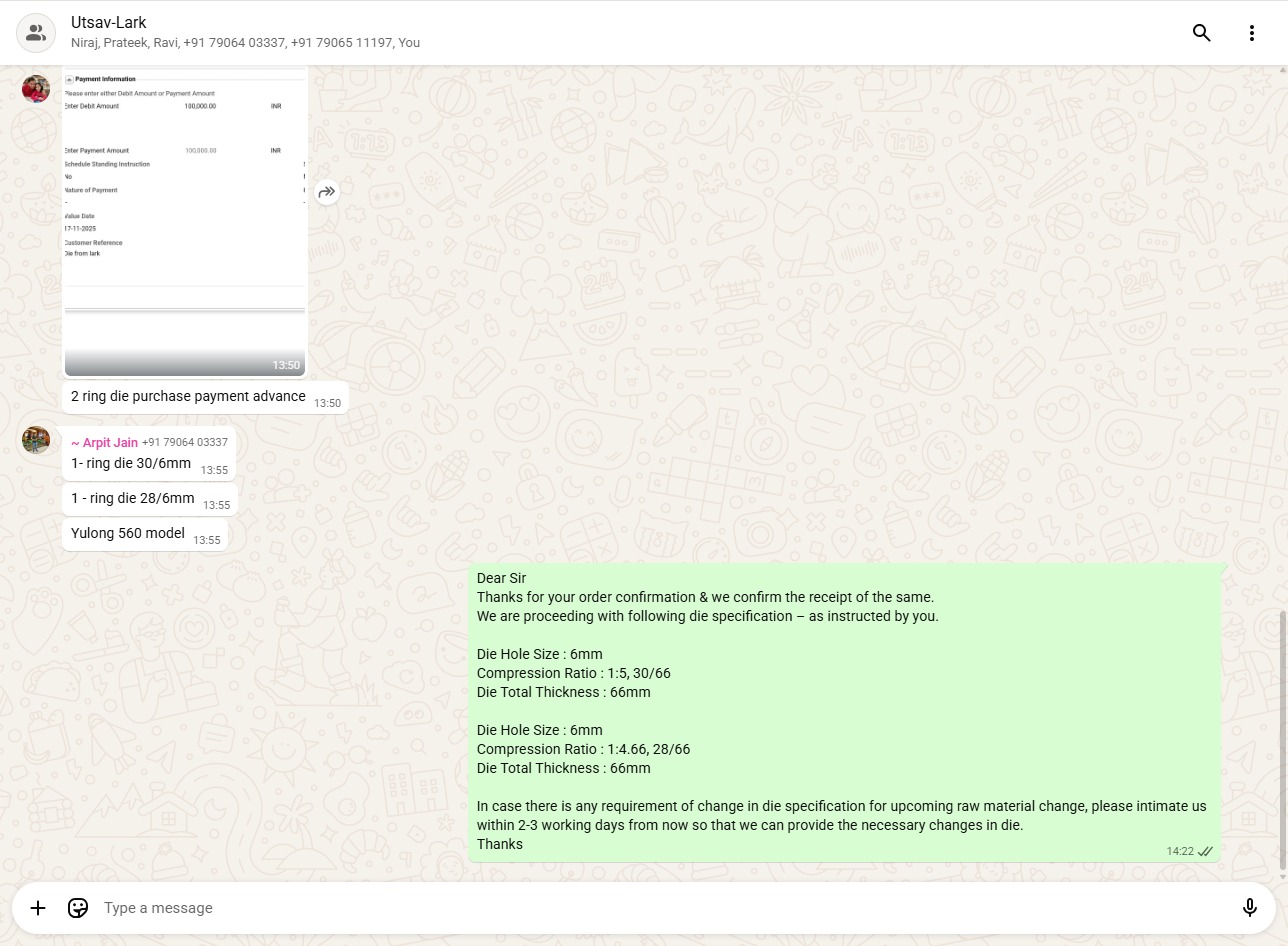
Task: Click Arpit Jain's profile picture
Action: coord(36,440)
